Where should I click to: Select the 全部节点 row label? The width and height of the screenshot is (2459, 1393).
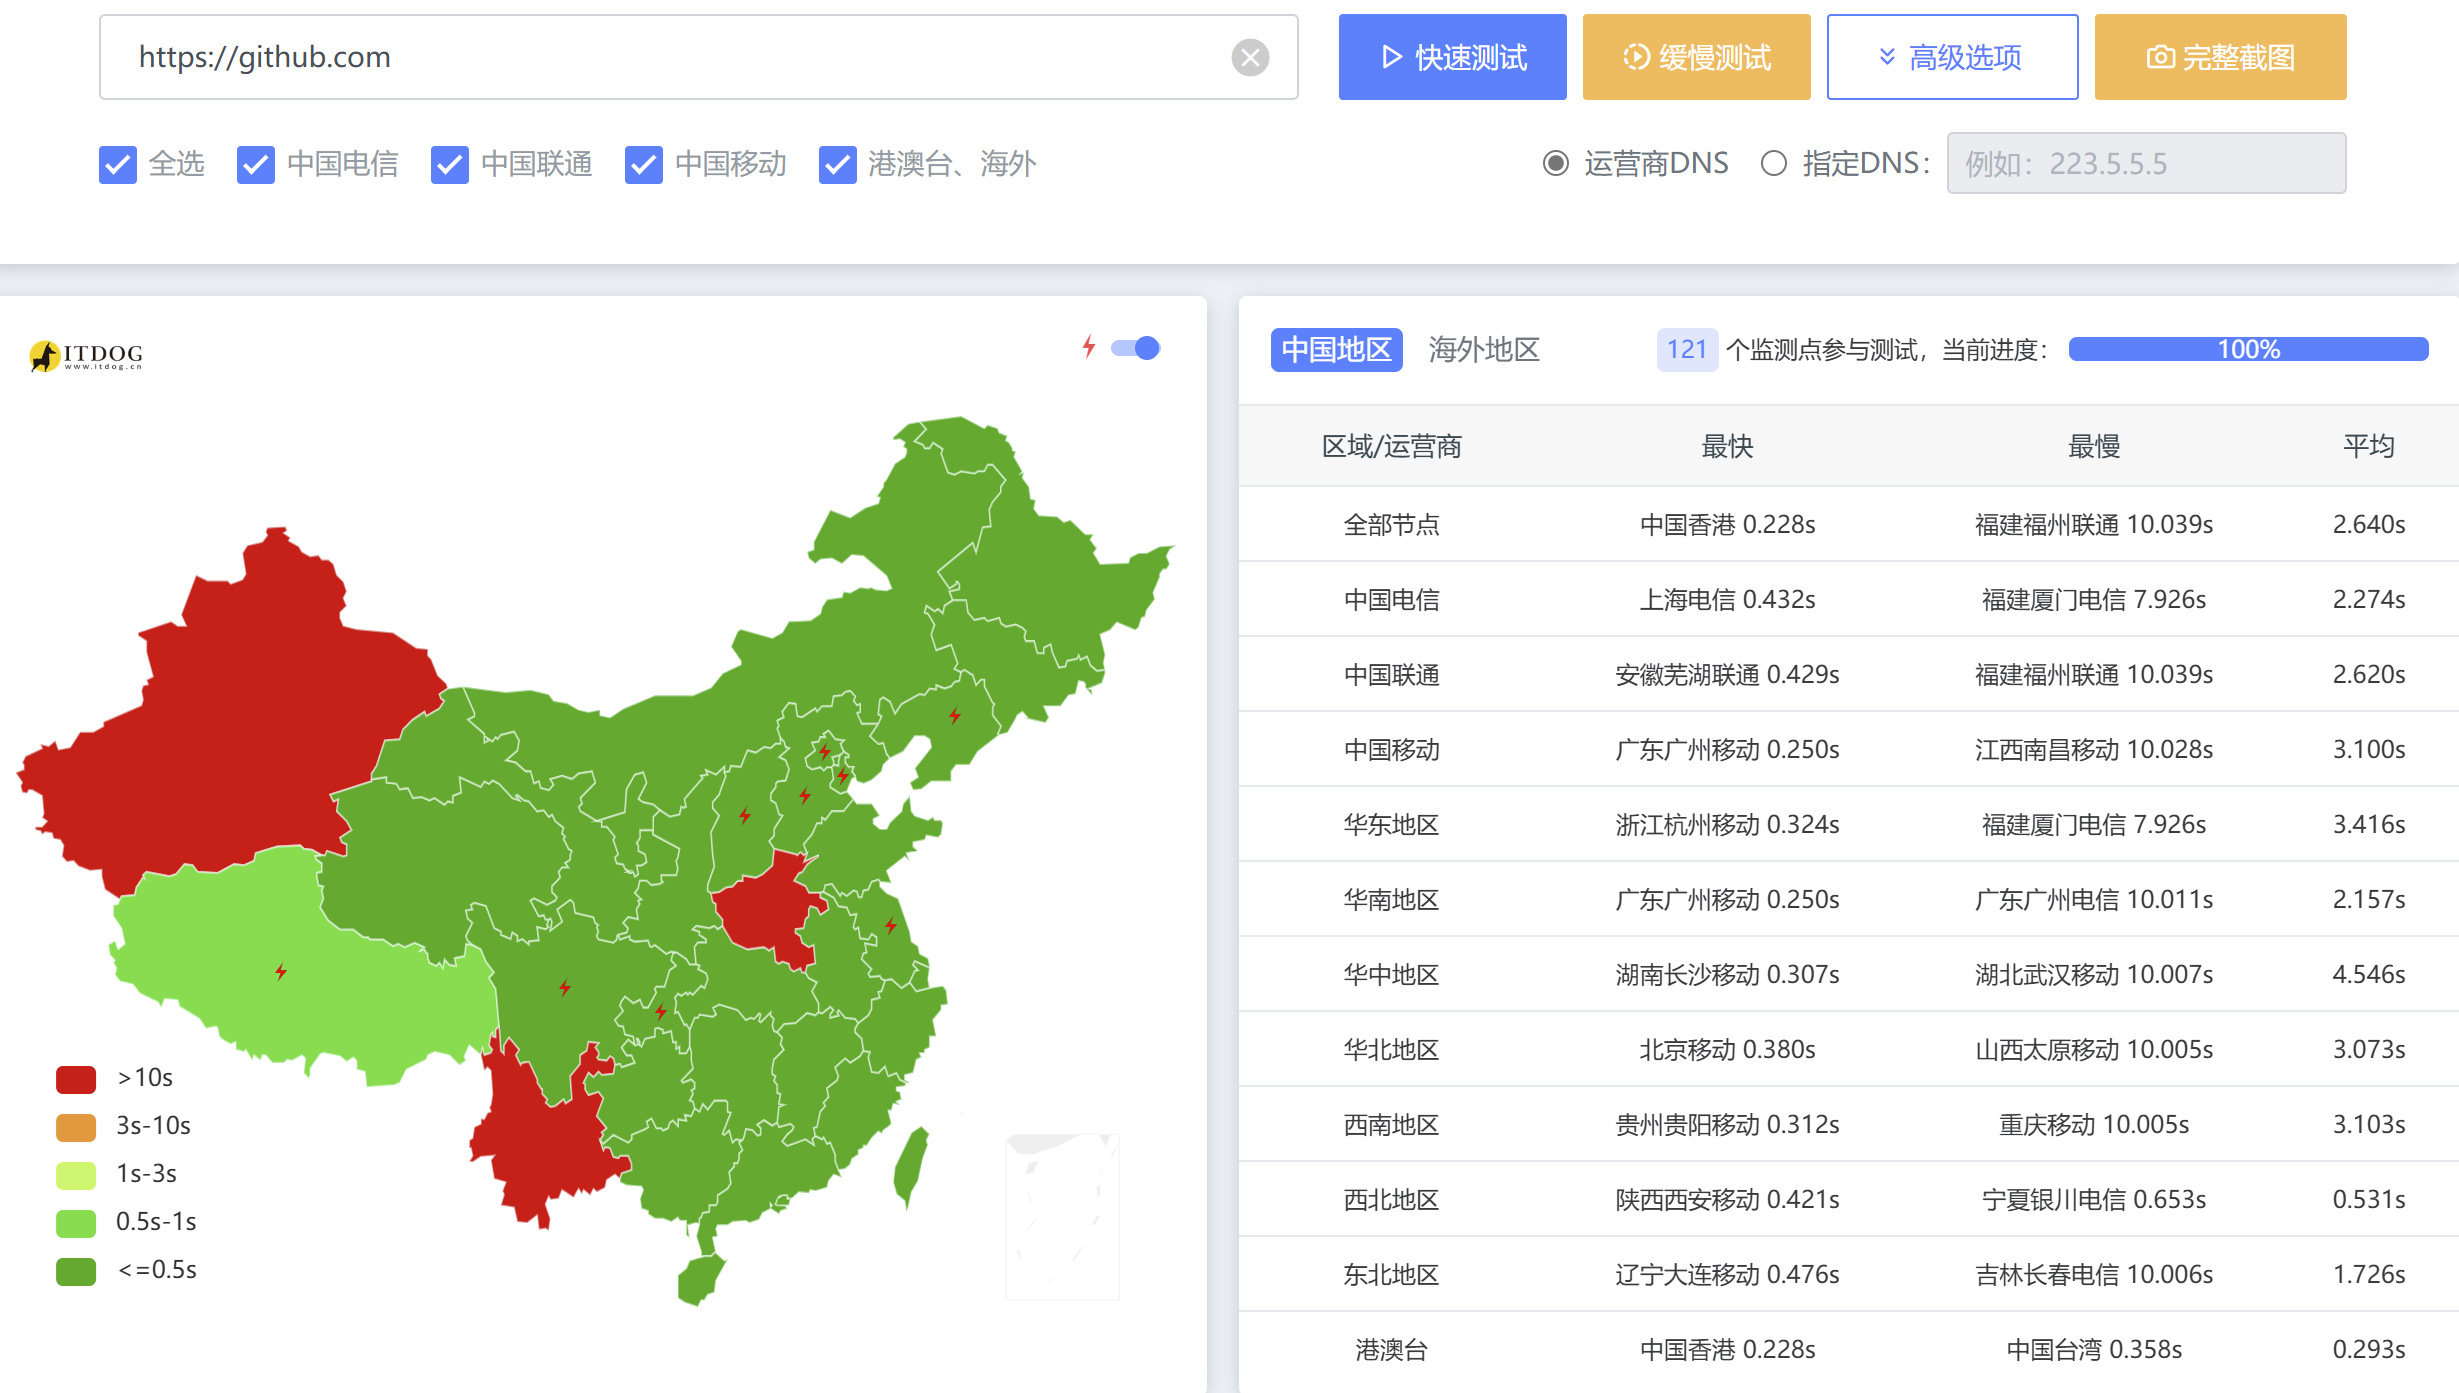[x=1391, y=524]
